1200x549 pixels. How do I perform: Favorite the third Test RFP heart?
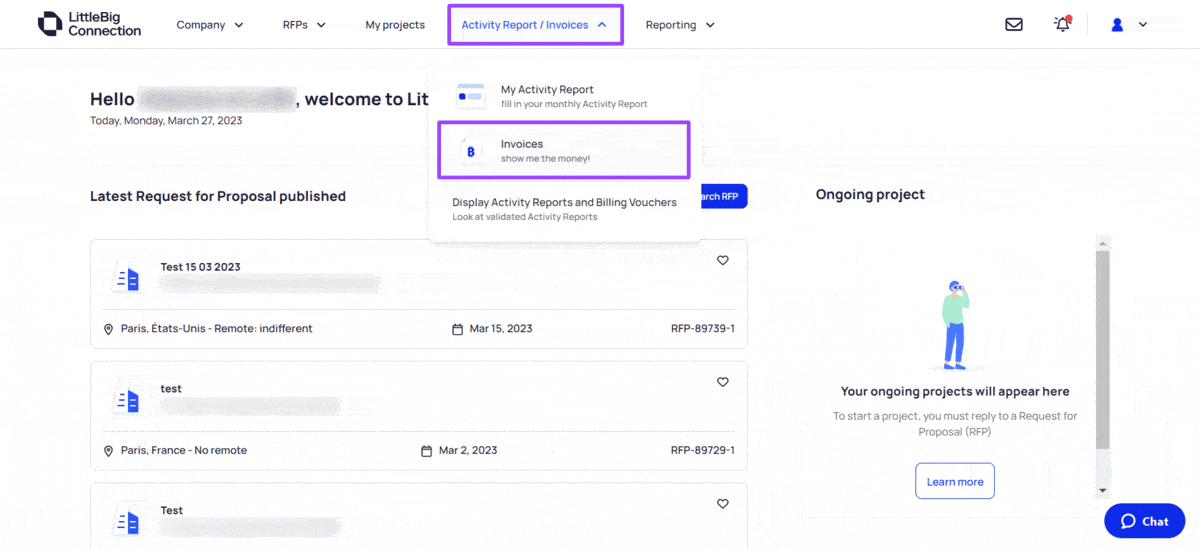(723, 504)
